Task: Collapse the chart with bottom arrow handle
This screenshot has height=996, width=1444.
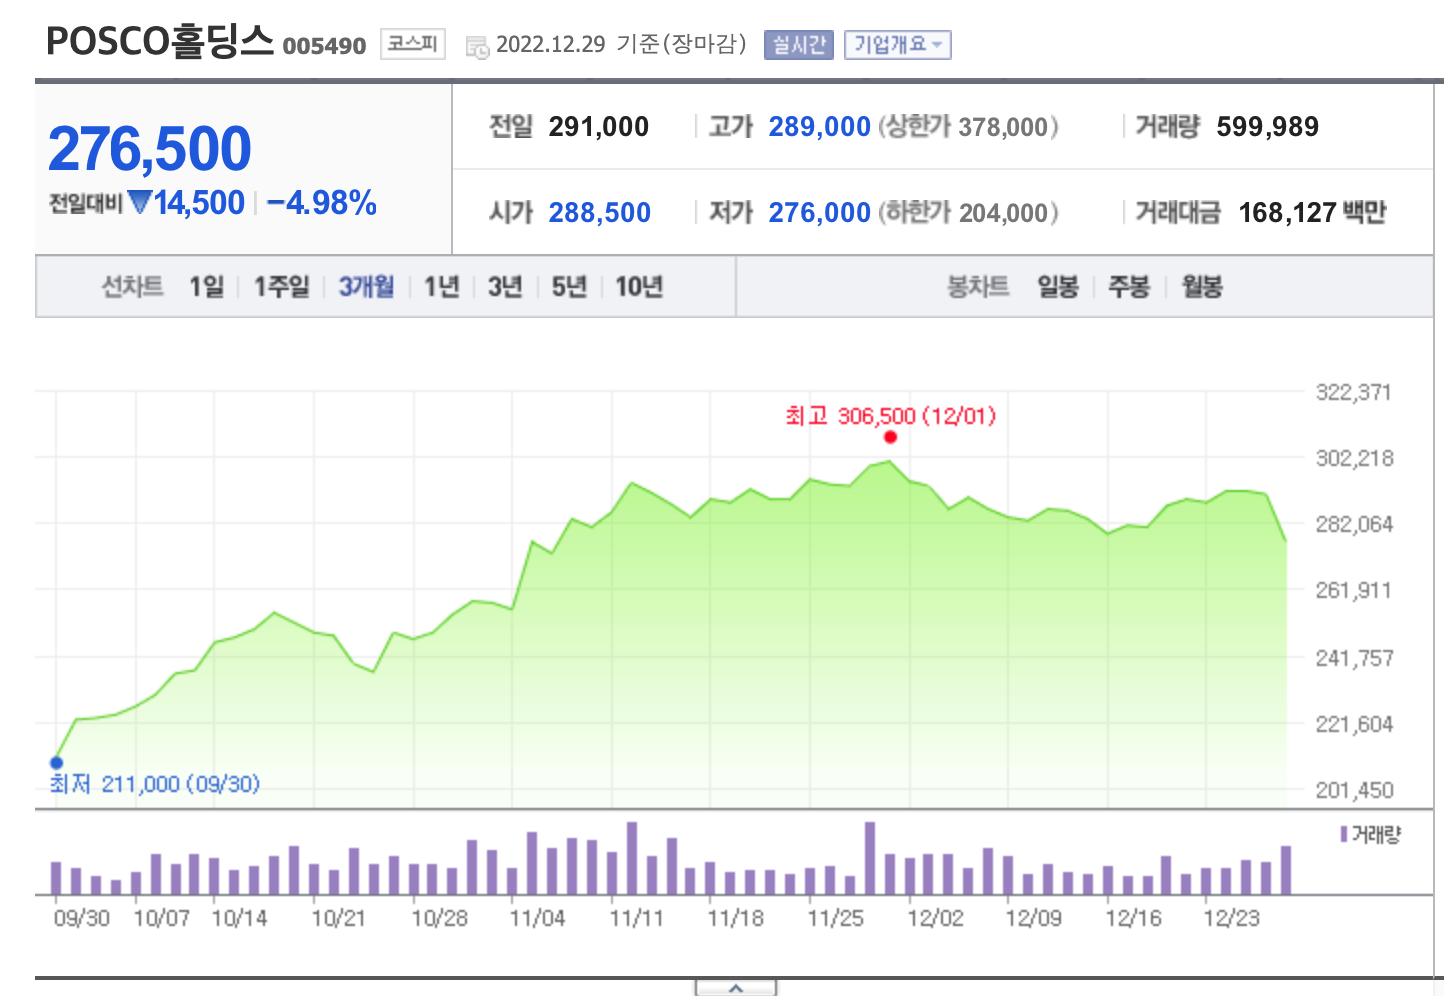Action: (x=736, y=988)
